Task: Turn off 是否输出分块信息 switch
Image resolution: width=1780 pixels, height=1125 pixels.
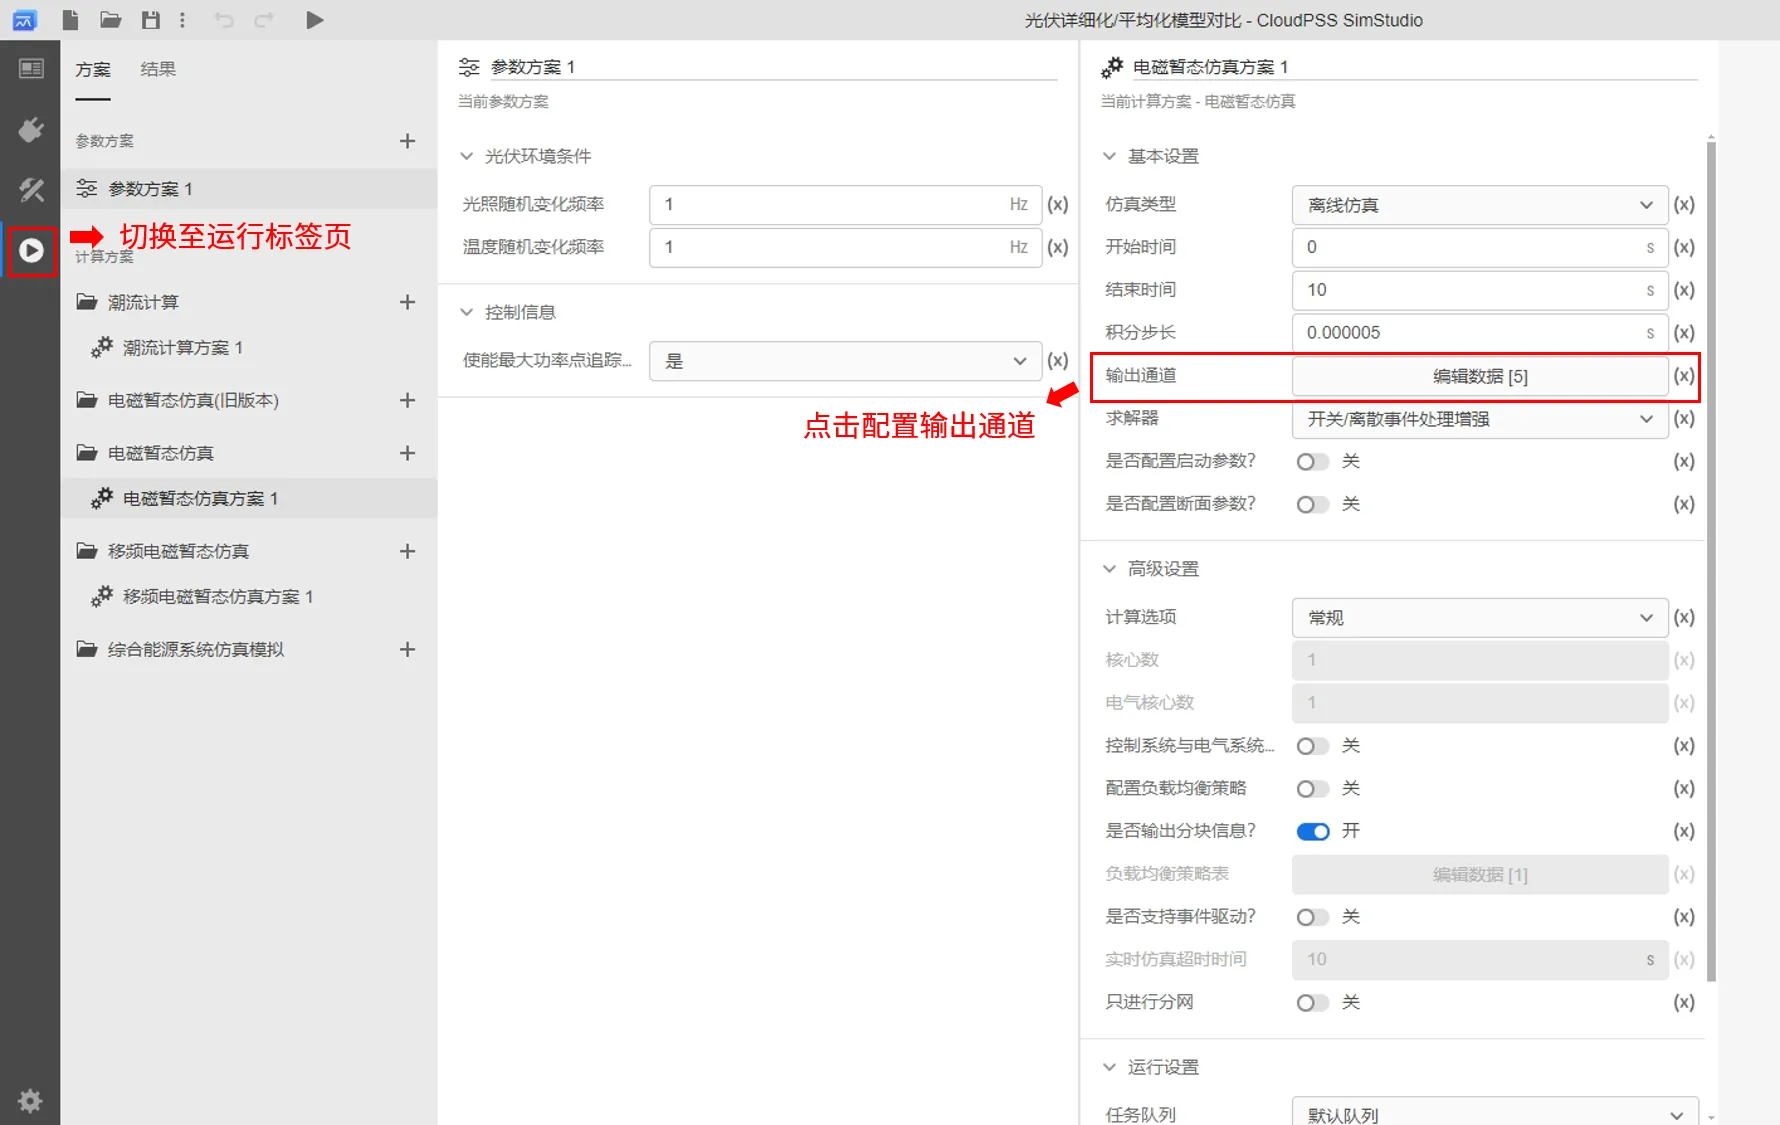Action: (x=1312, y=831)
